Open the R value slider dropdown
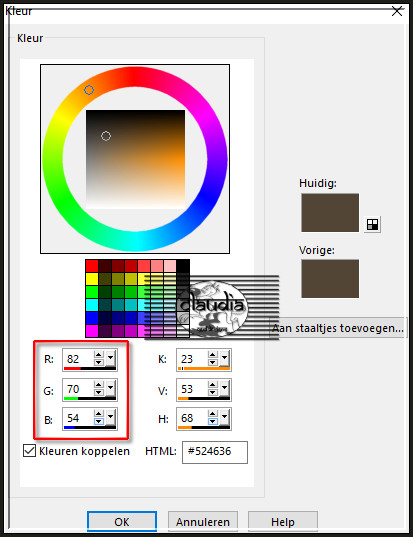Viewport: 413px width, 537px height. tap(110, 359)
